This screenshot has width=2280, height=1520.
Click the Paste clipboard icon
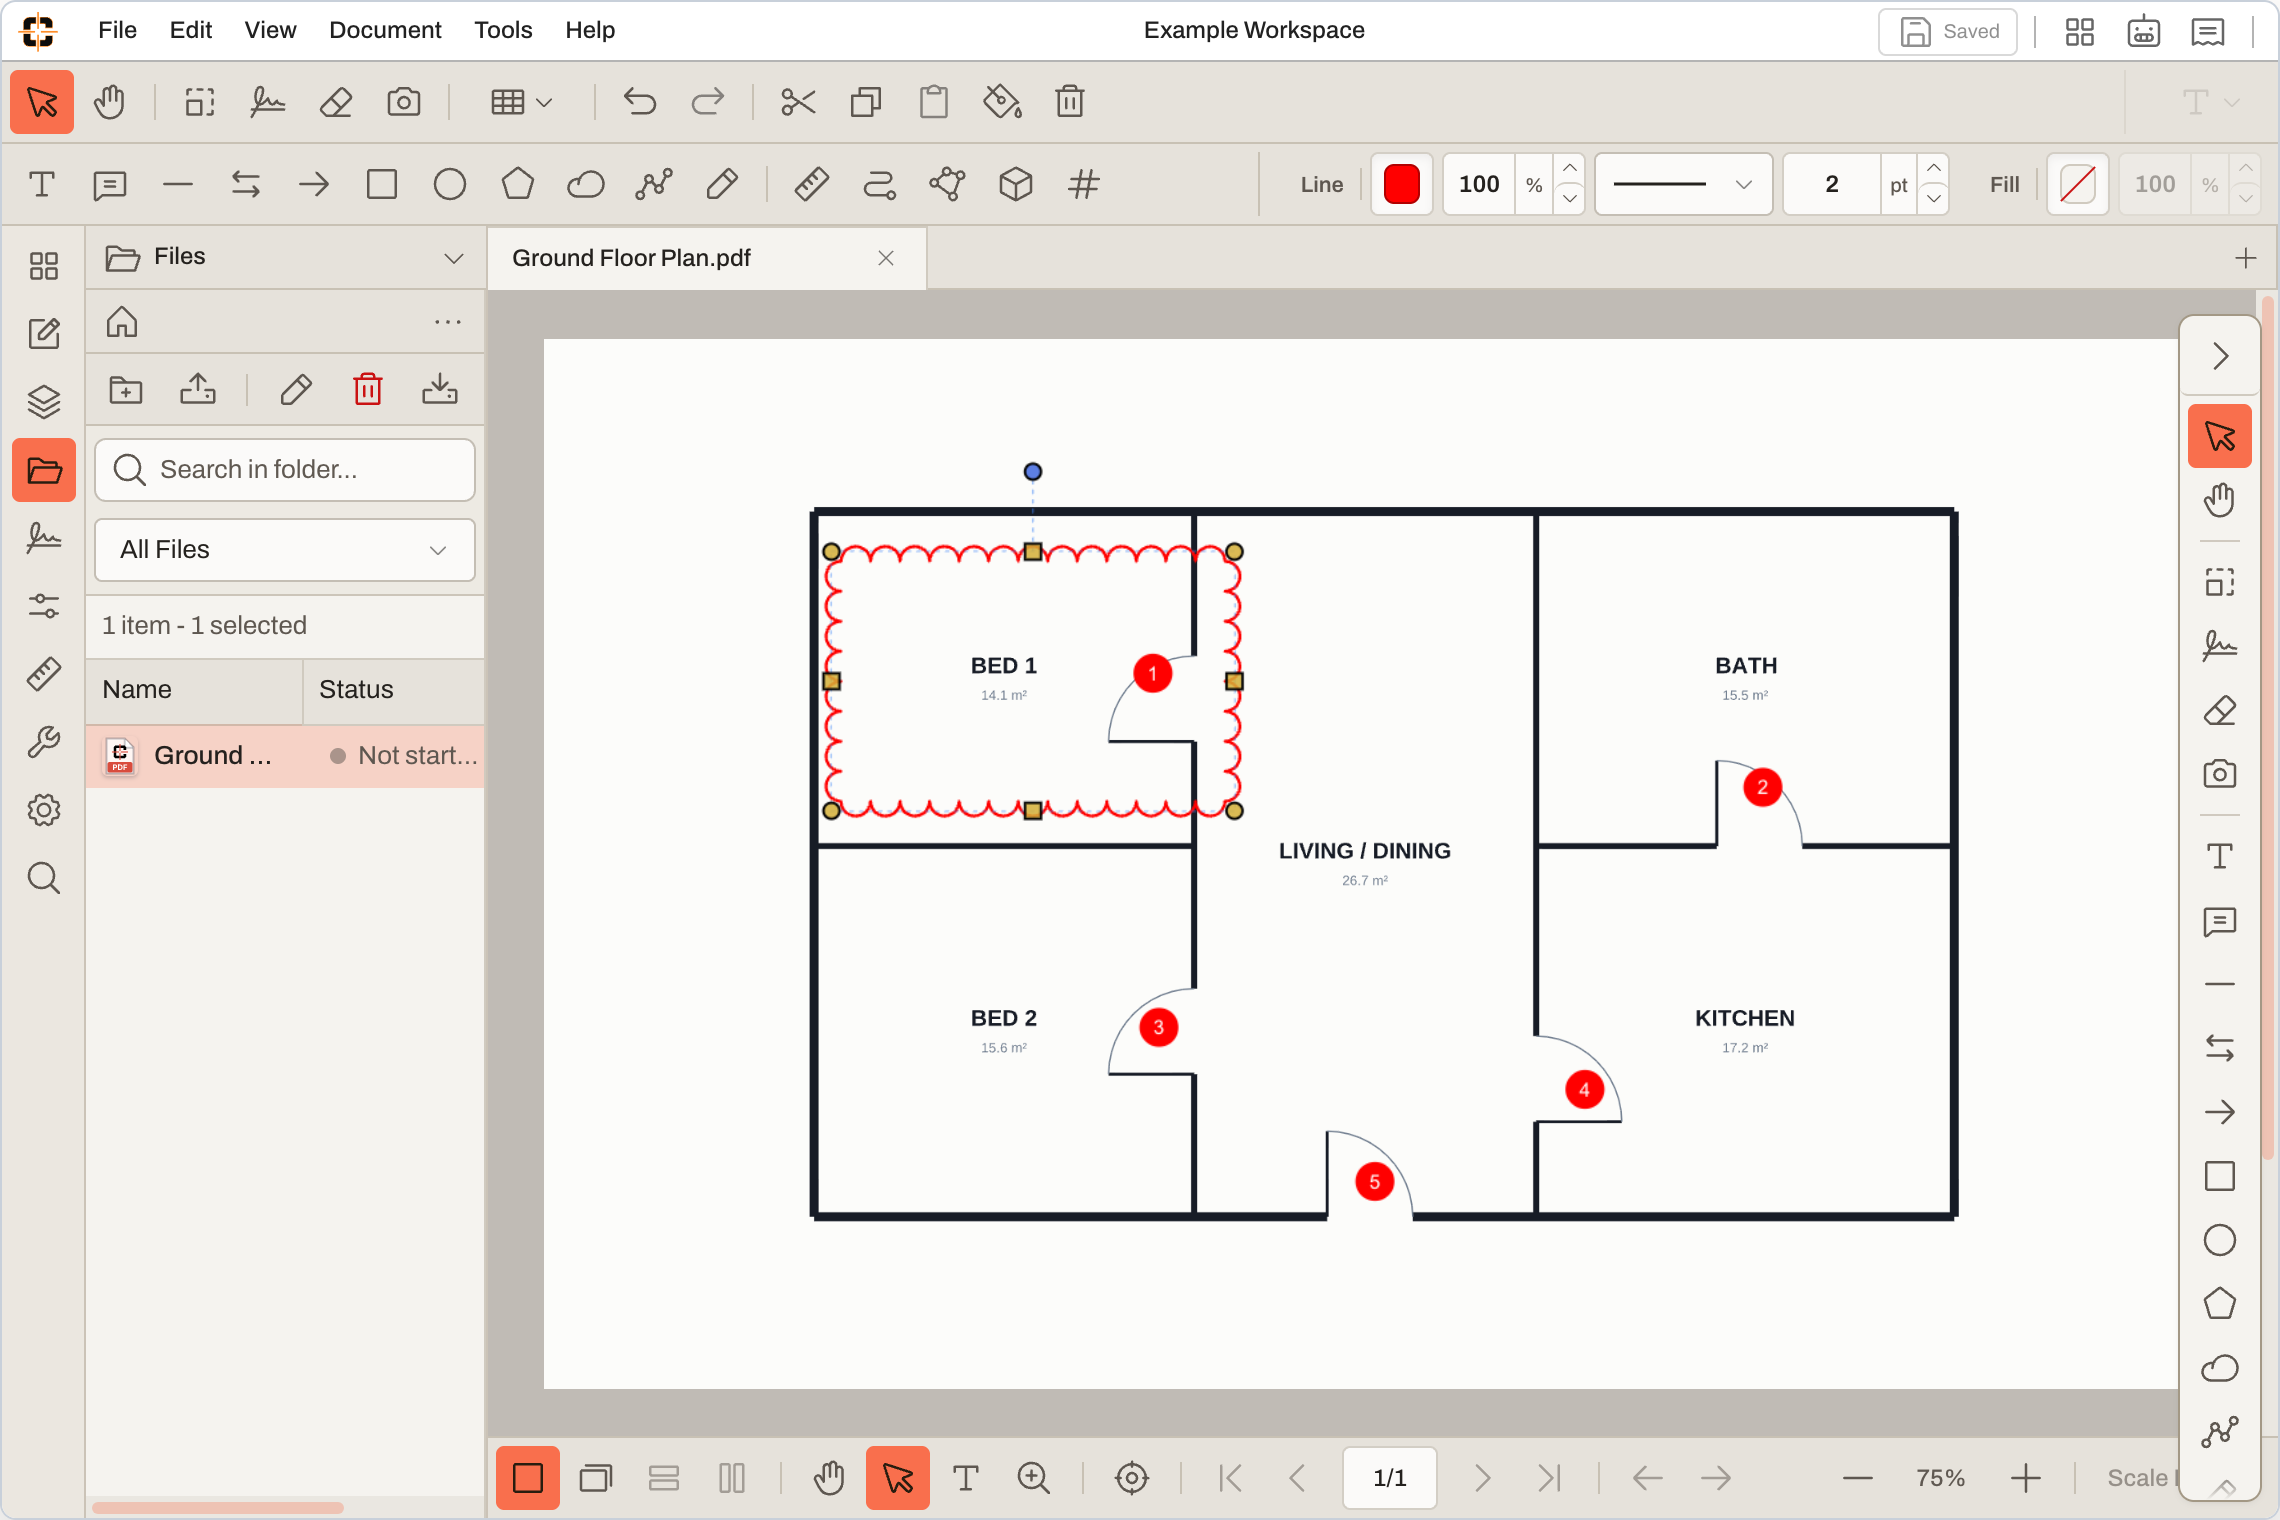934,102
